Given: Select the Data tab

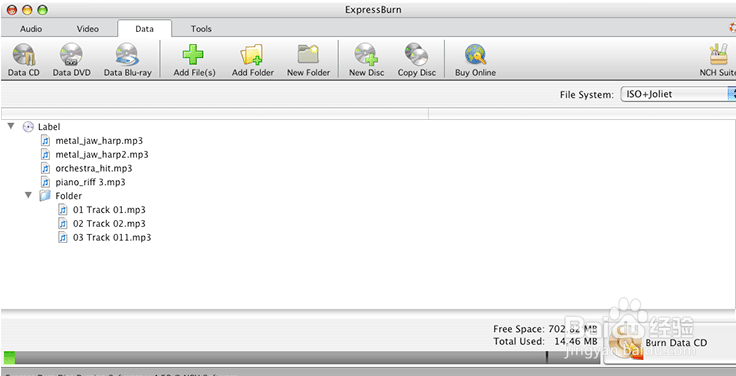Looking at the screenshot, I should (145, 29).
